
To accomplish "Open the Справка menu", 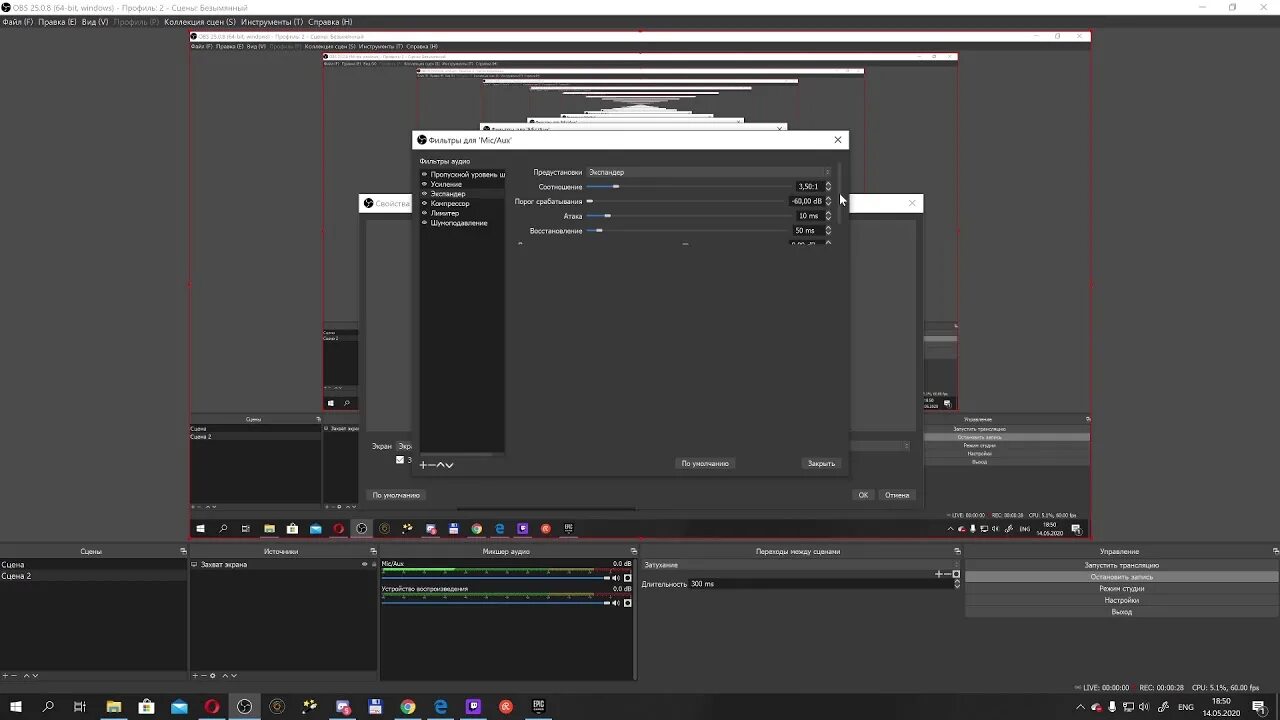I will (x=330, y=22).
